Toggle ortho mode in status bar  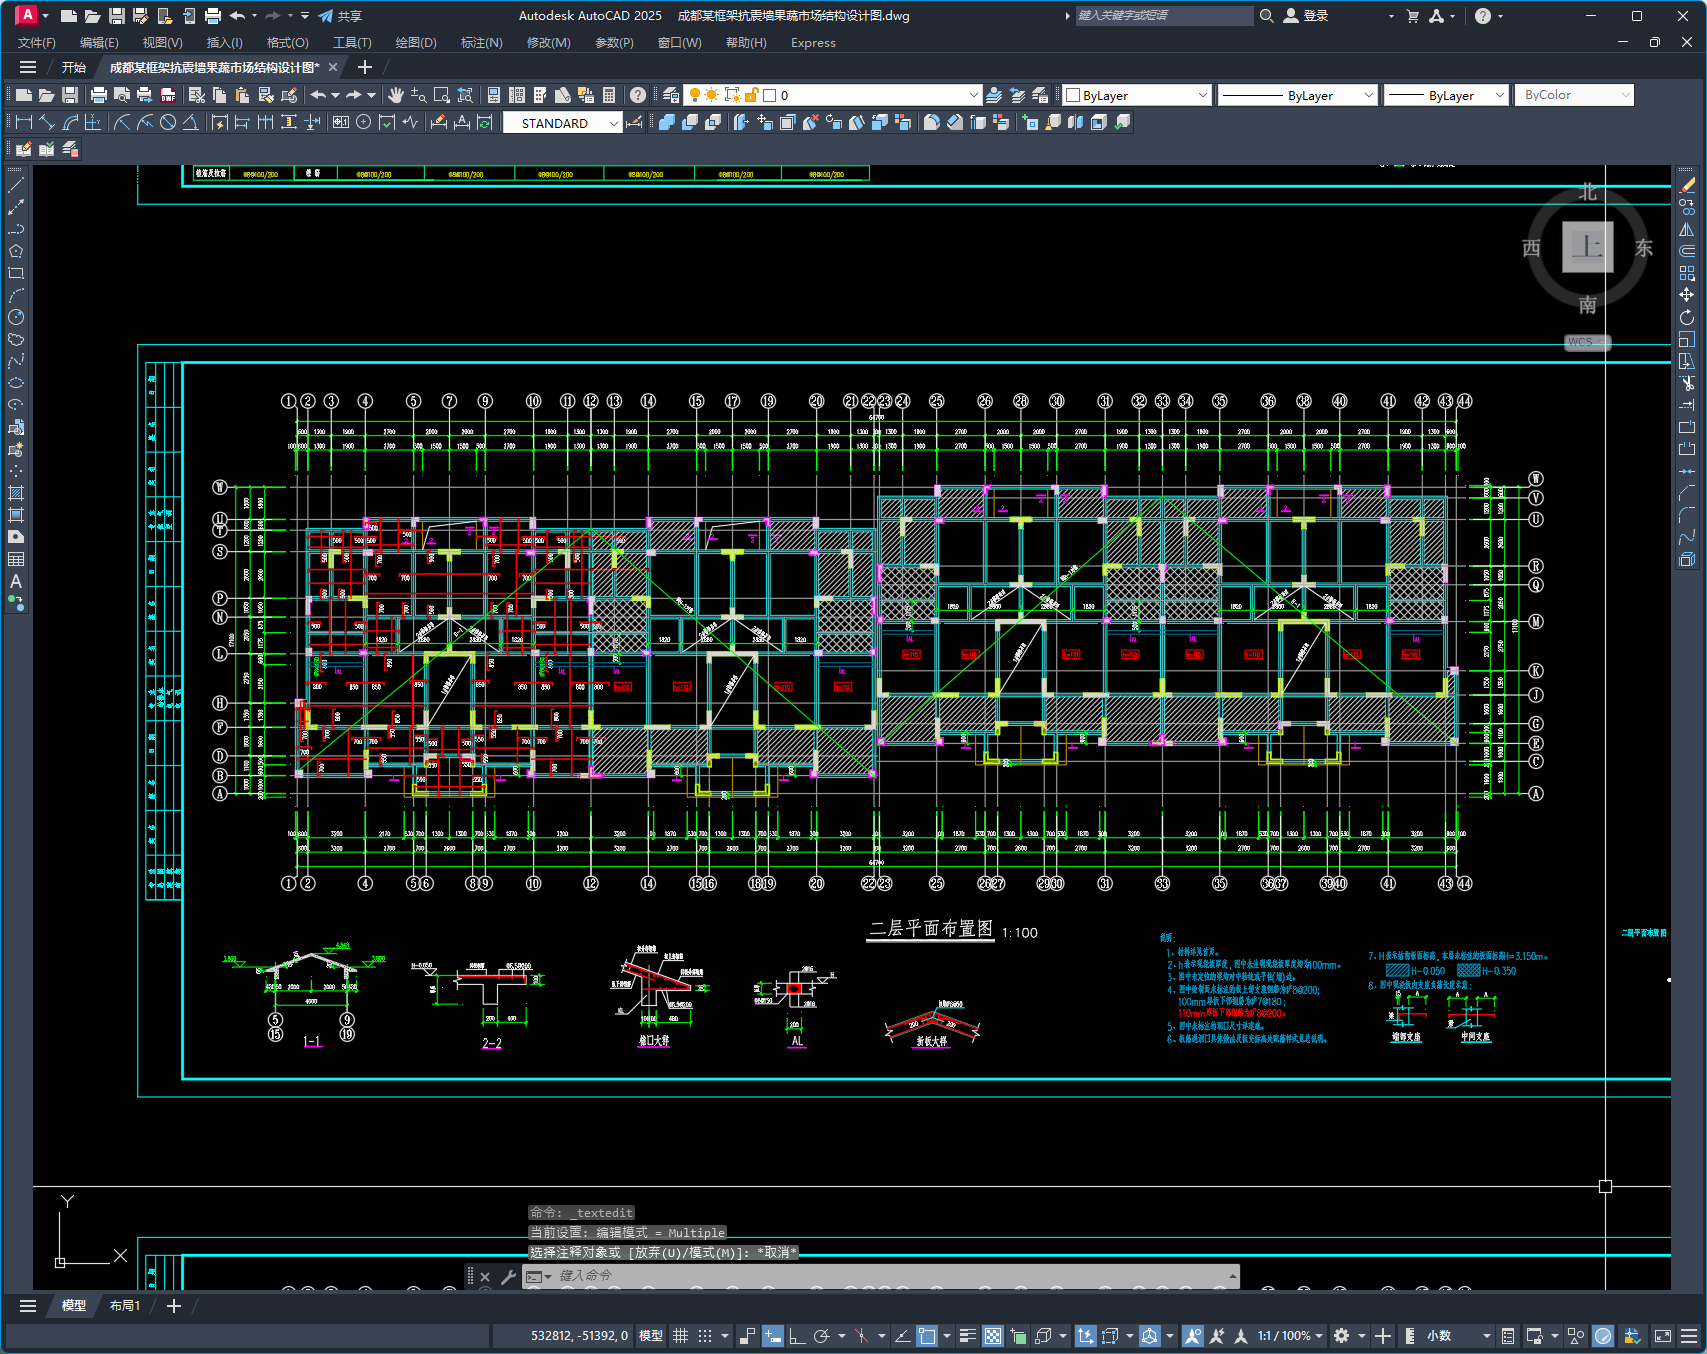click(796, 1336)
